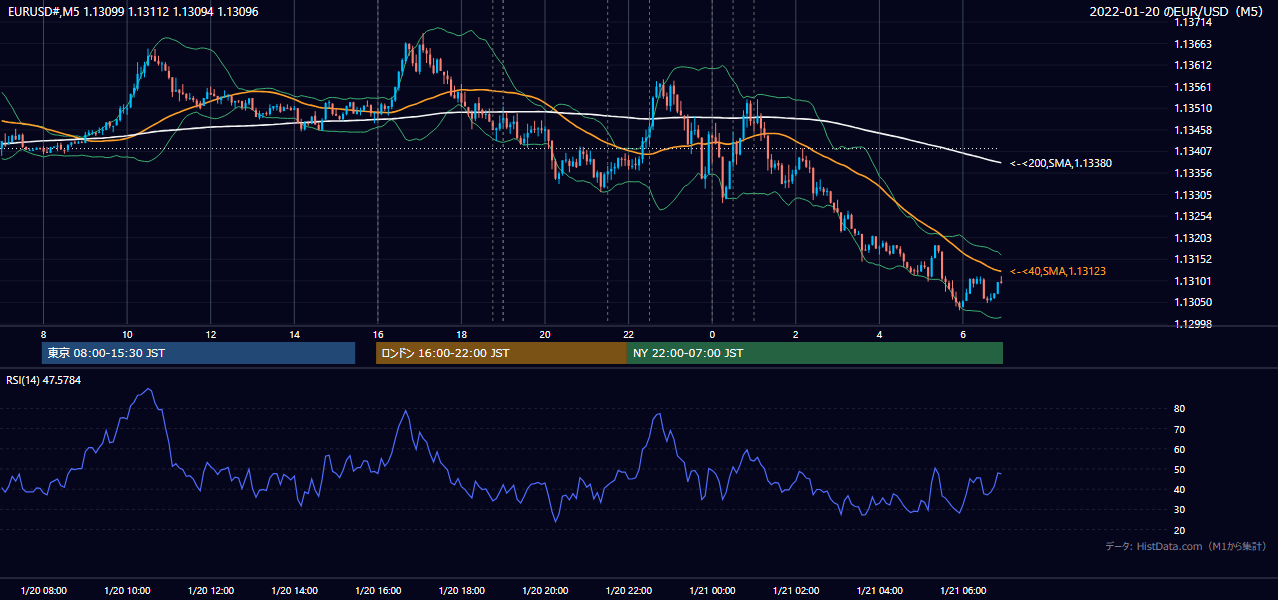Click the HistData.com data source credit
Screen dimensions: 1278x600
[x=1186, y=546]
